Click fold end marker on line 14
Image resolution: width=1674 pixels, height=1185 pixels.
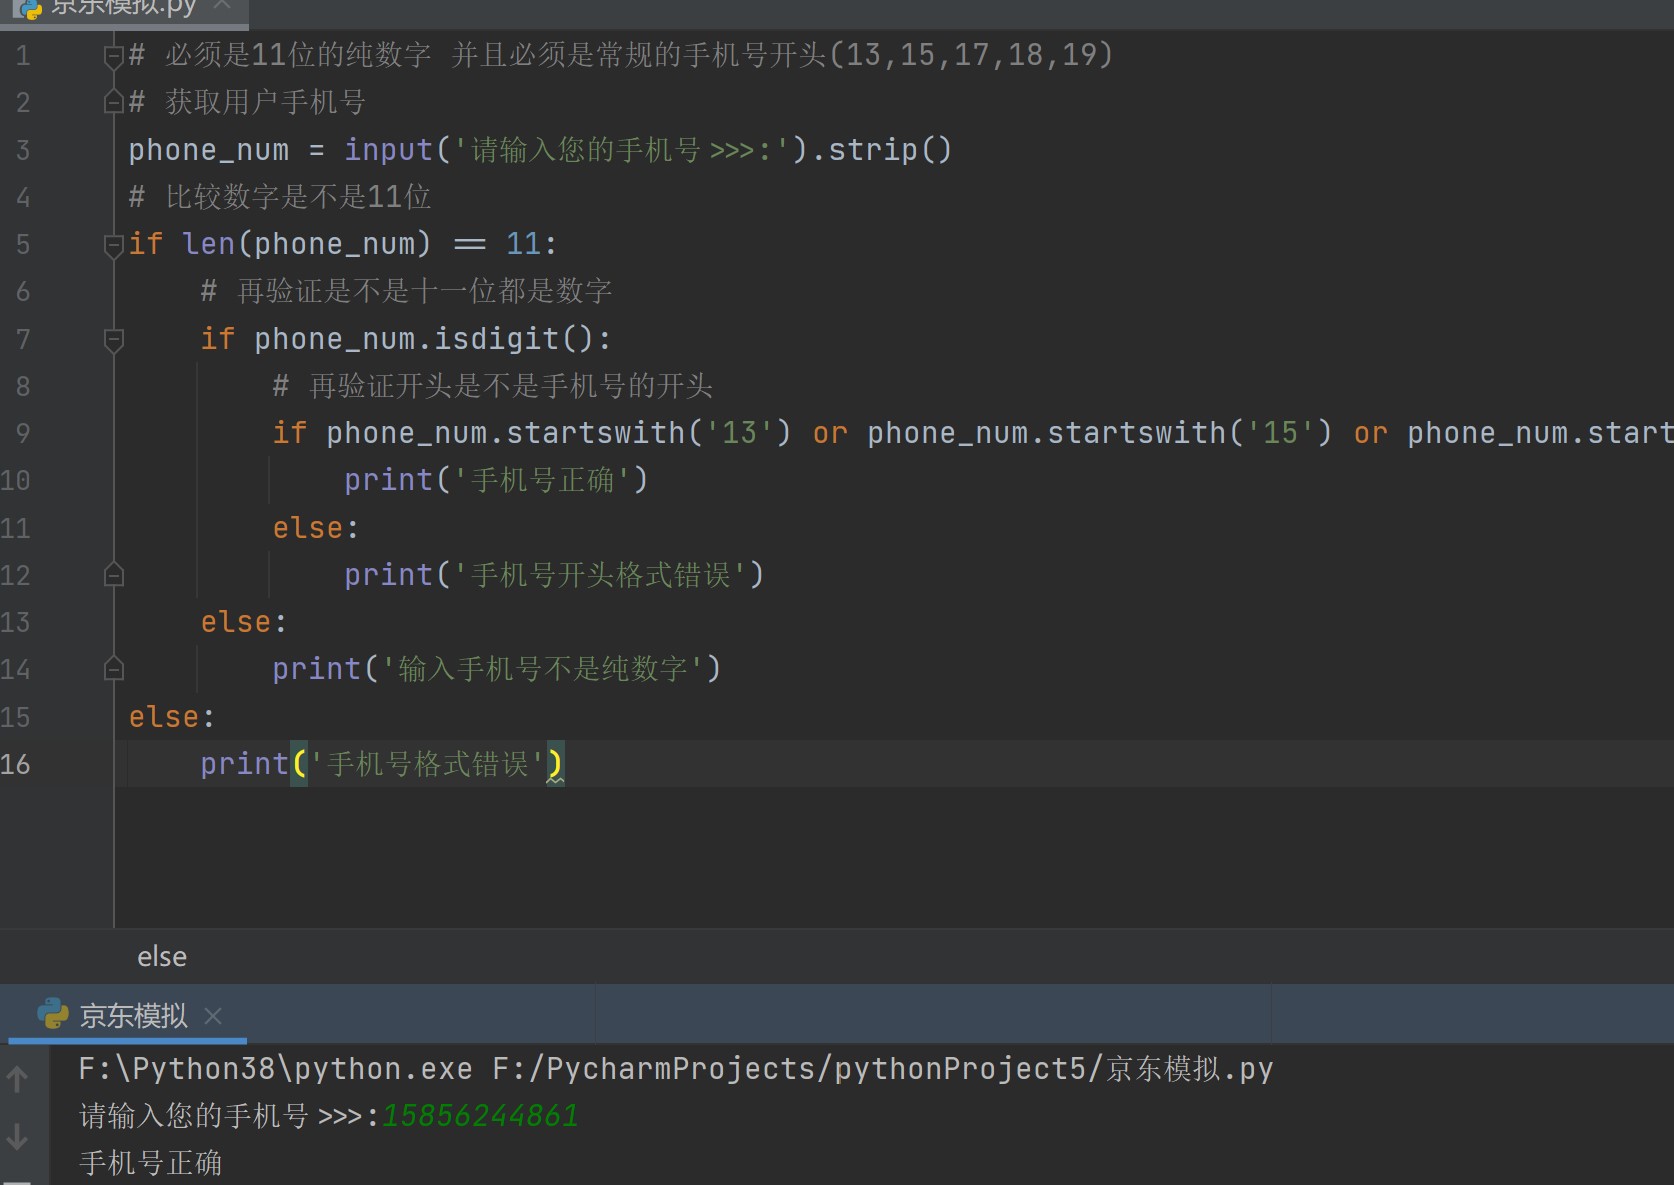click(113, 669)
